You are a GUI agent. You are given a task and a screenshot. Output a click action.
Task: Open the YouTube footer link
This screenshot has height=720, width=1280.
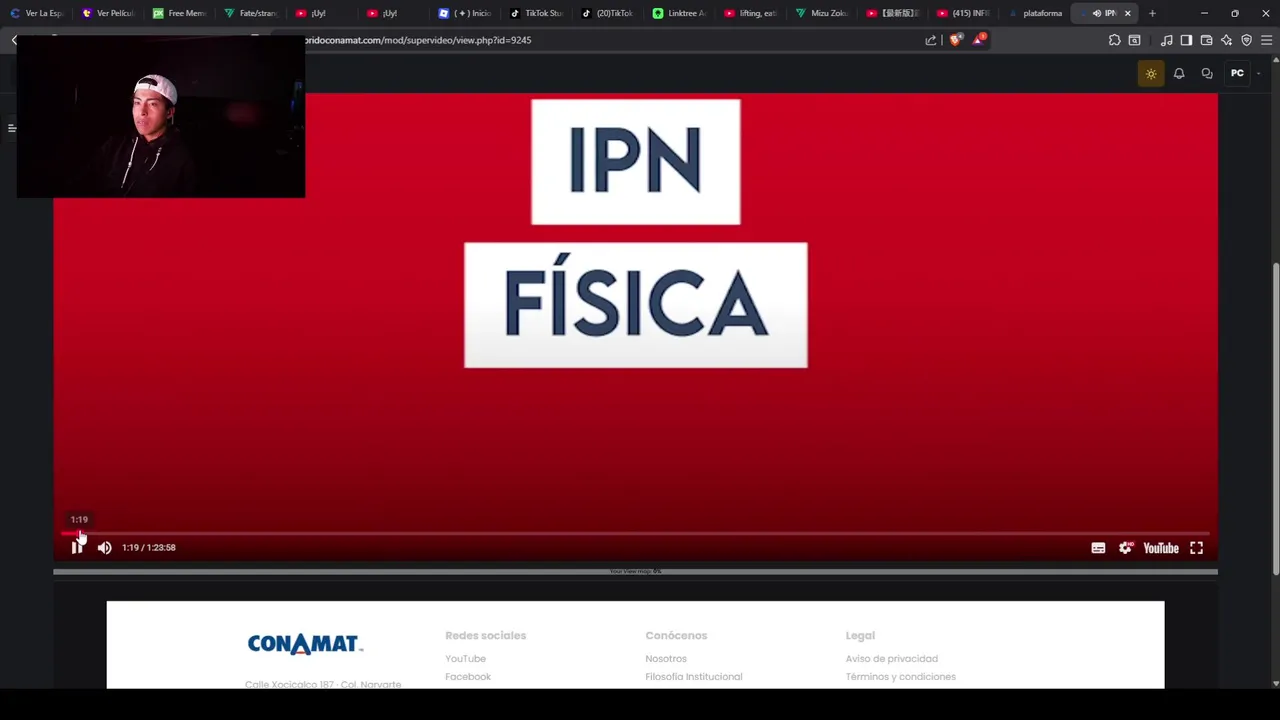465,659
